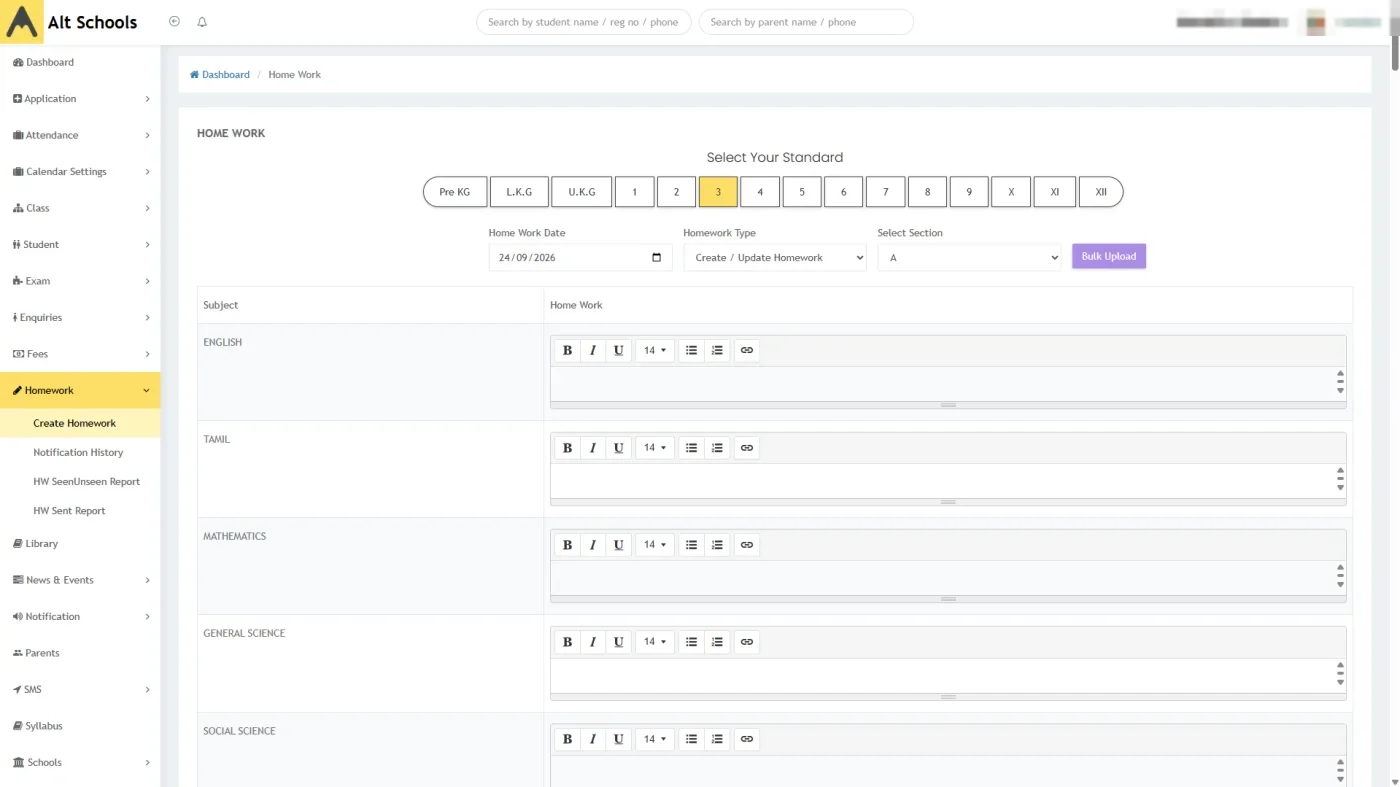The height and width of the screenshot is (787, 1400).
Task: Click the notification bell icon in header
Action: (202, 22)
